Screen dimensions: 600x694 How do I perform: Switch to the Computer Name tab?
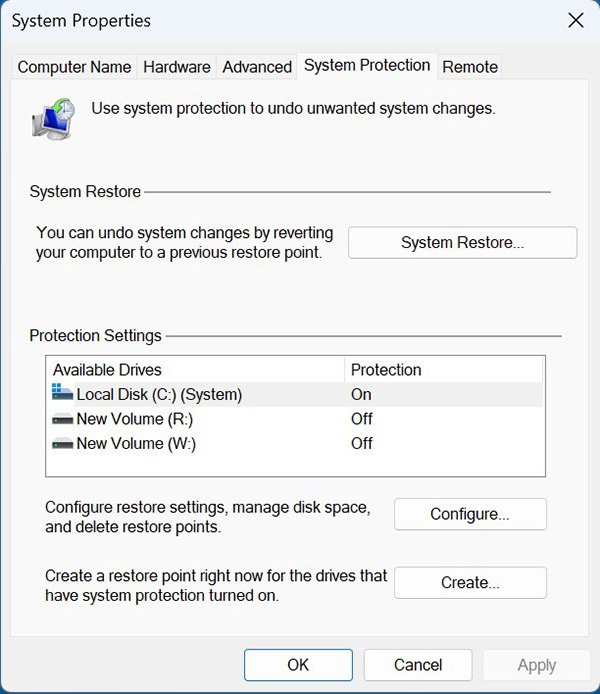point(74,67)
